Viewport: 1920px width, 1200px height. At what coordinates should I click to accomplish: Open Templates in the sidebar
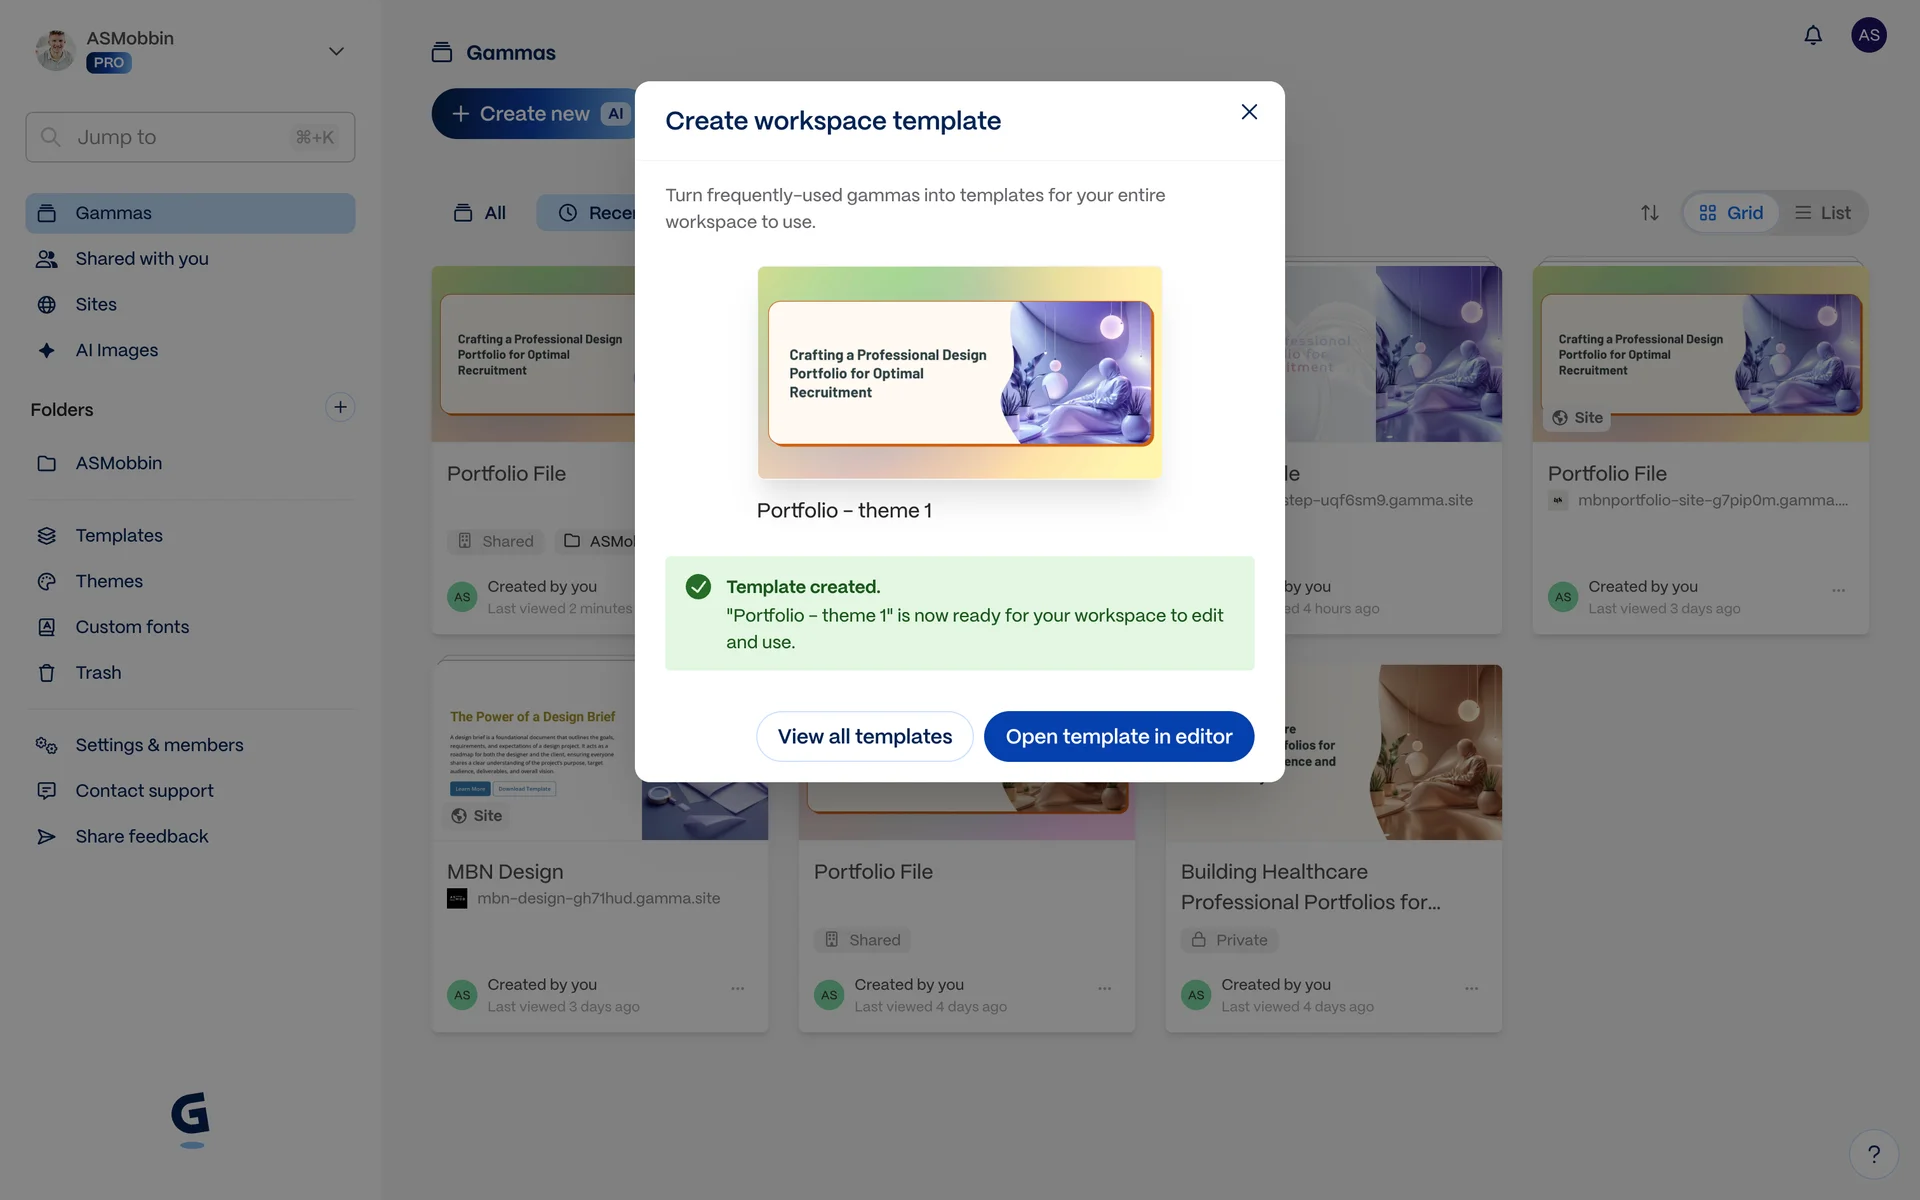pyautogui.click(x=118, y=536)
